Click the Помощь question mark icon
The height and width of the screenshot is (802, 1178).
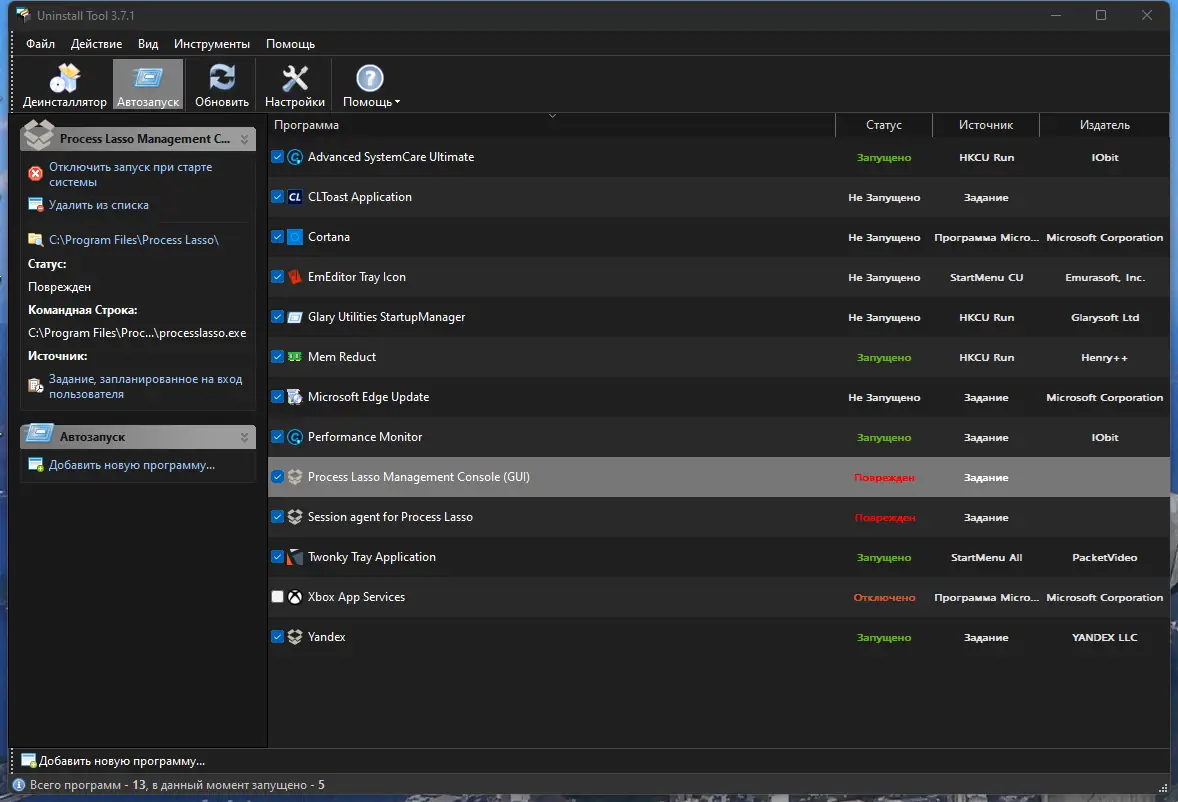point(369,77)
